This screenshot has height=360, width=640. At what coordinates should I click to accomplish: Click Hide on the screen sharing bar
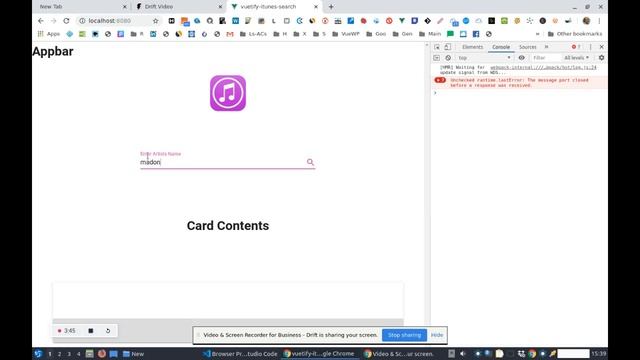tap(437, 335)
